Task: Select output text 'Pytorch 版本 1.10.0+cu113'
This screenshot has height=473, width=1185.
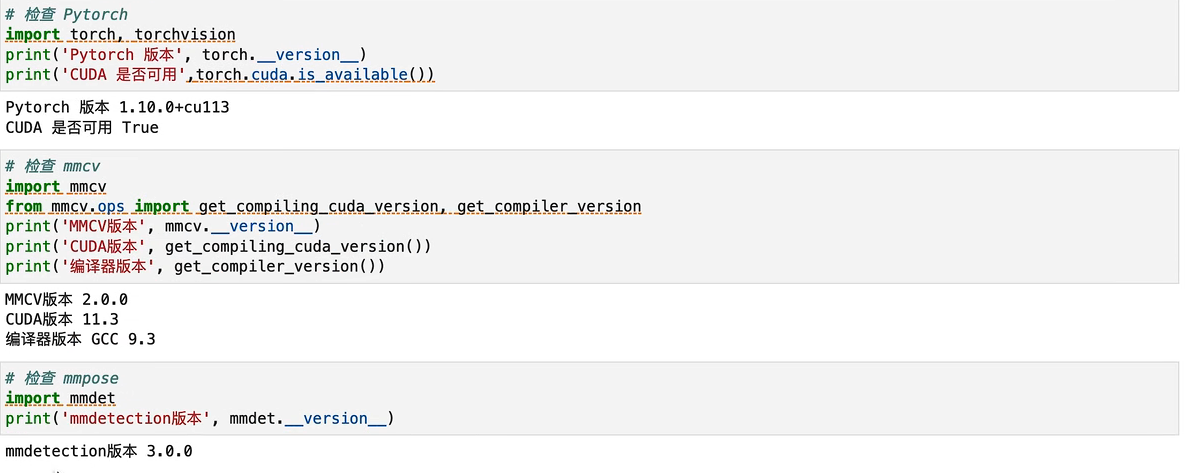Action: [117, 107]
